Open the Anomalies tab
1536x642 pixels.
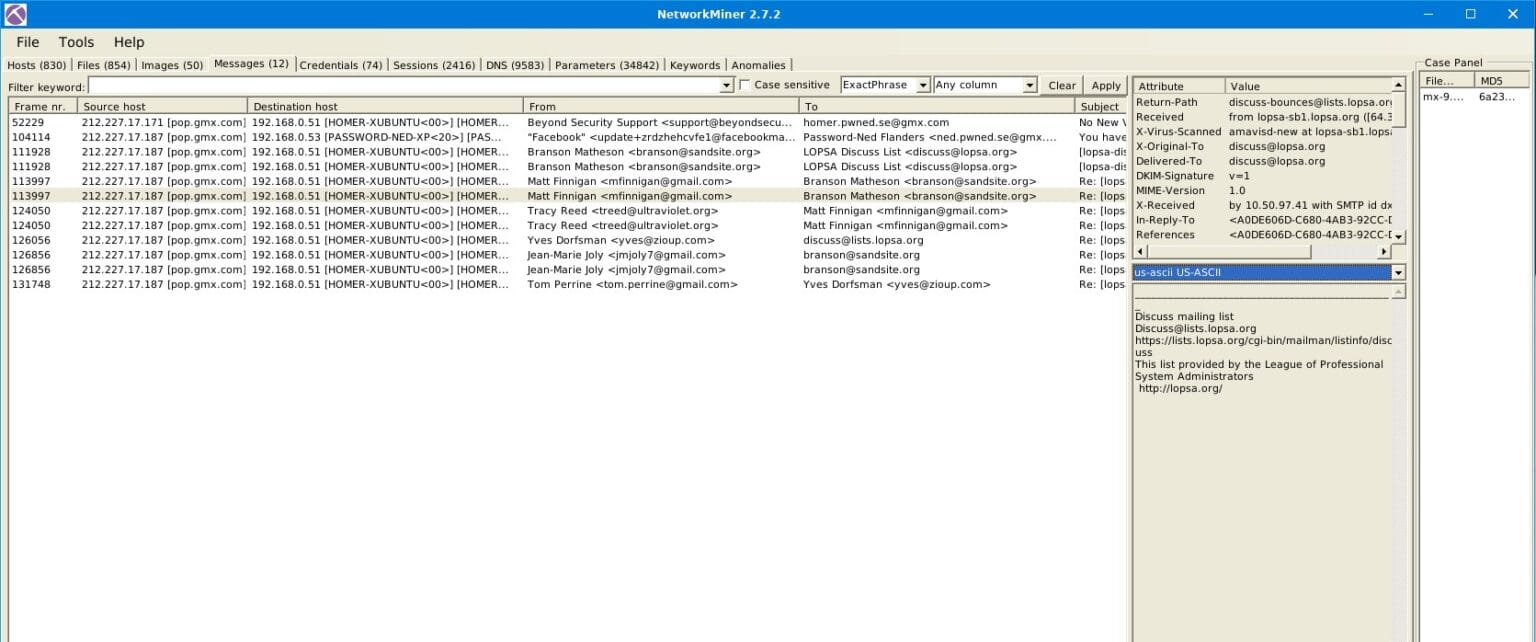click(x=758, y=63)
